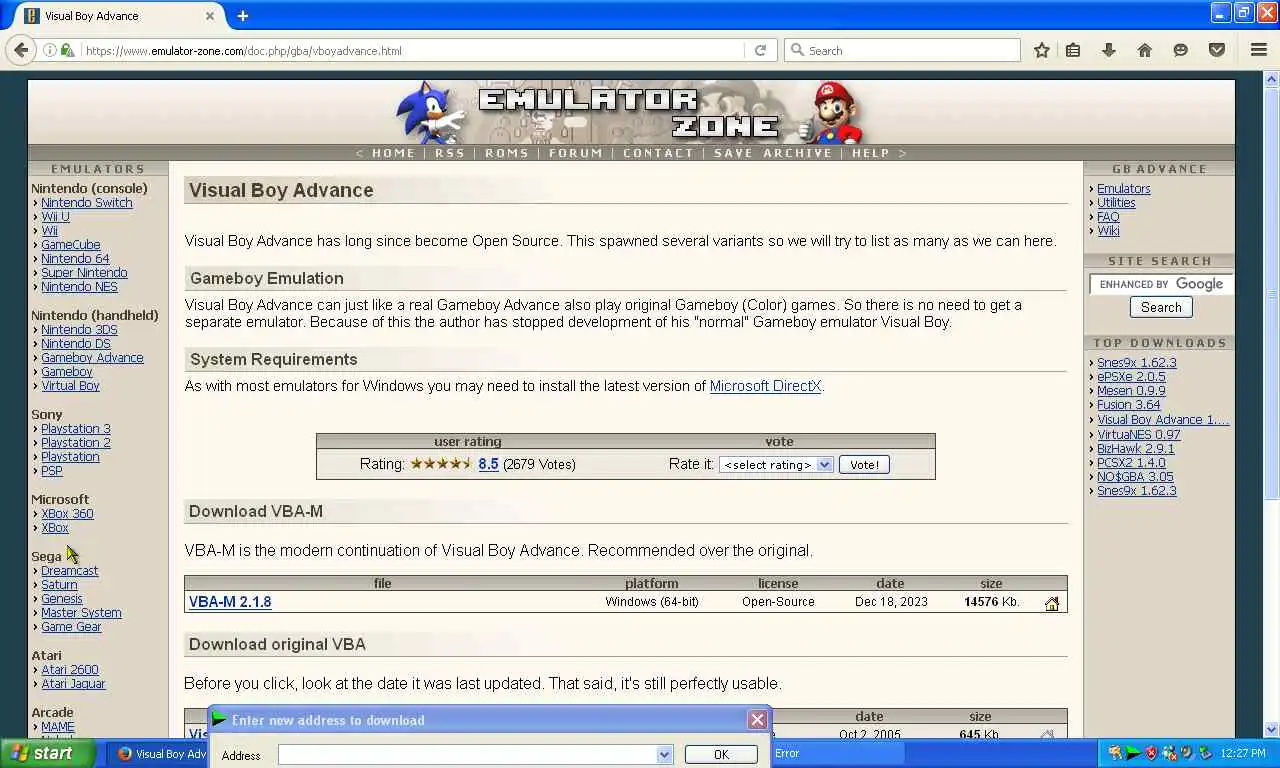1280x768 pixels.
Task: Click the site Search button
Action: [x=1161, y=307]
